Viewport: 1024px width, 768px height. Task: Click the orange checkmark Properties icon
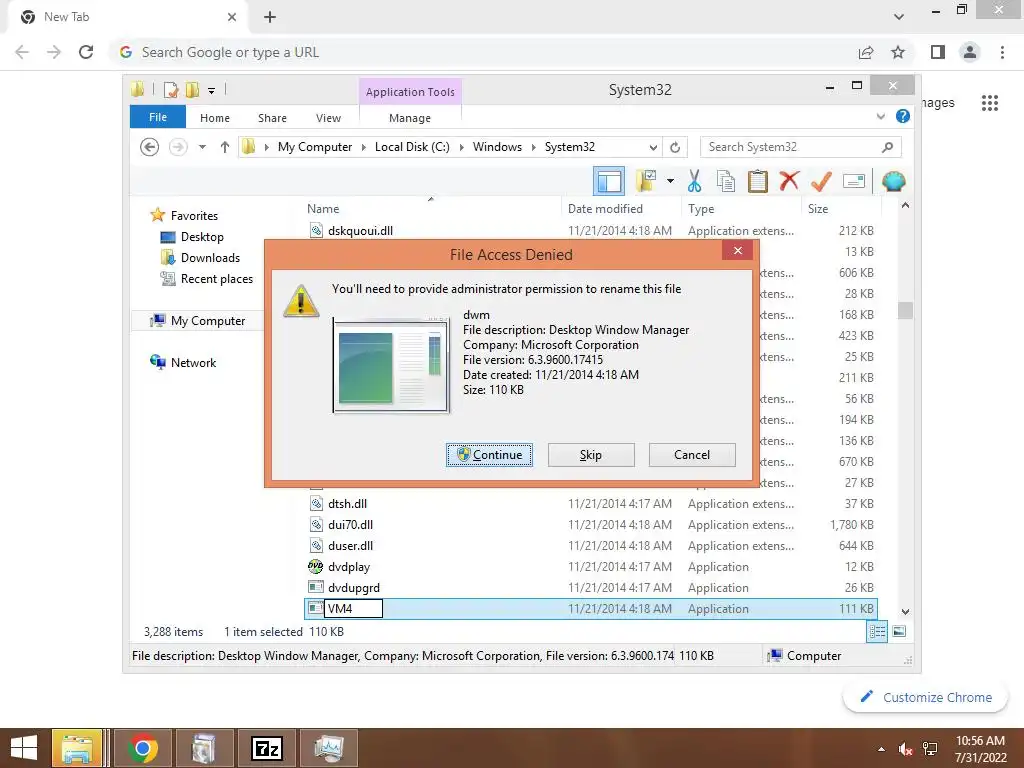click(x=821, y=181)
